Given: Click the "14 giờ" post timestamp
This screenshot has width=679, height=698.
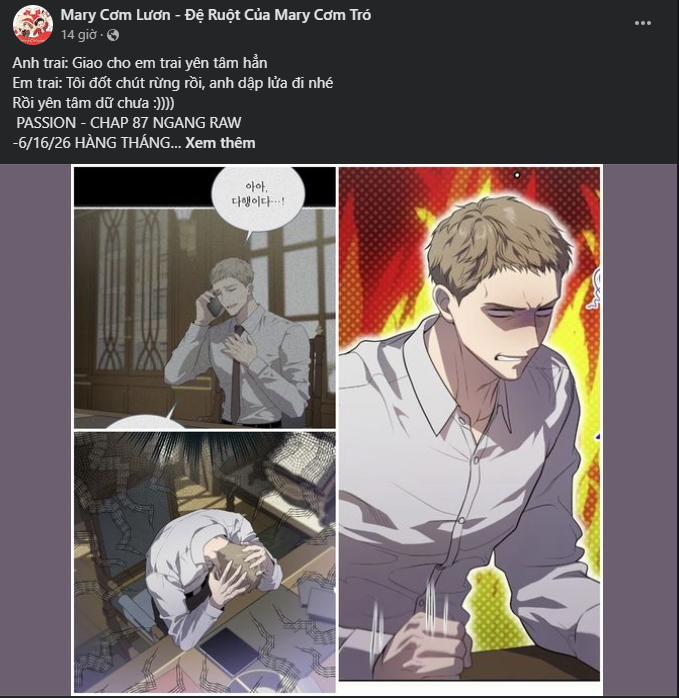Looking at the screenshot, I should [78, 35].
